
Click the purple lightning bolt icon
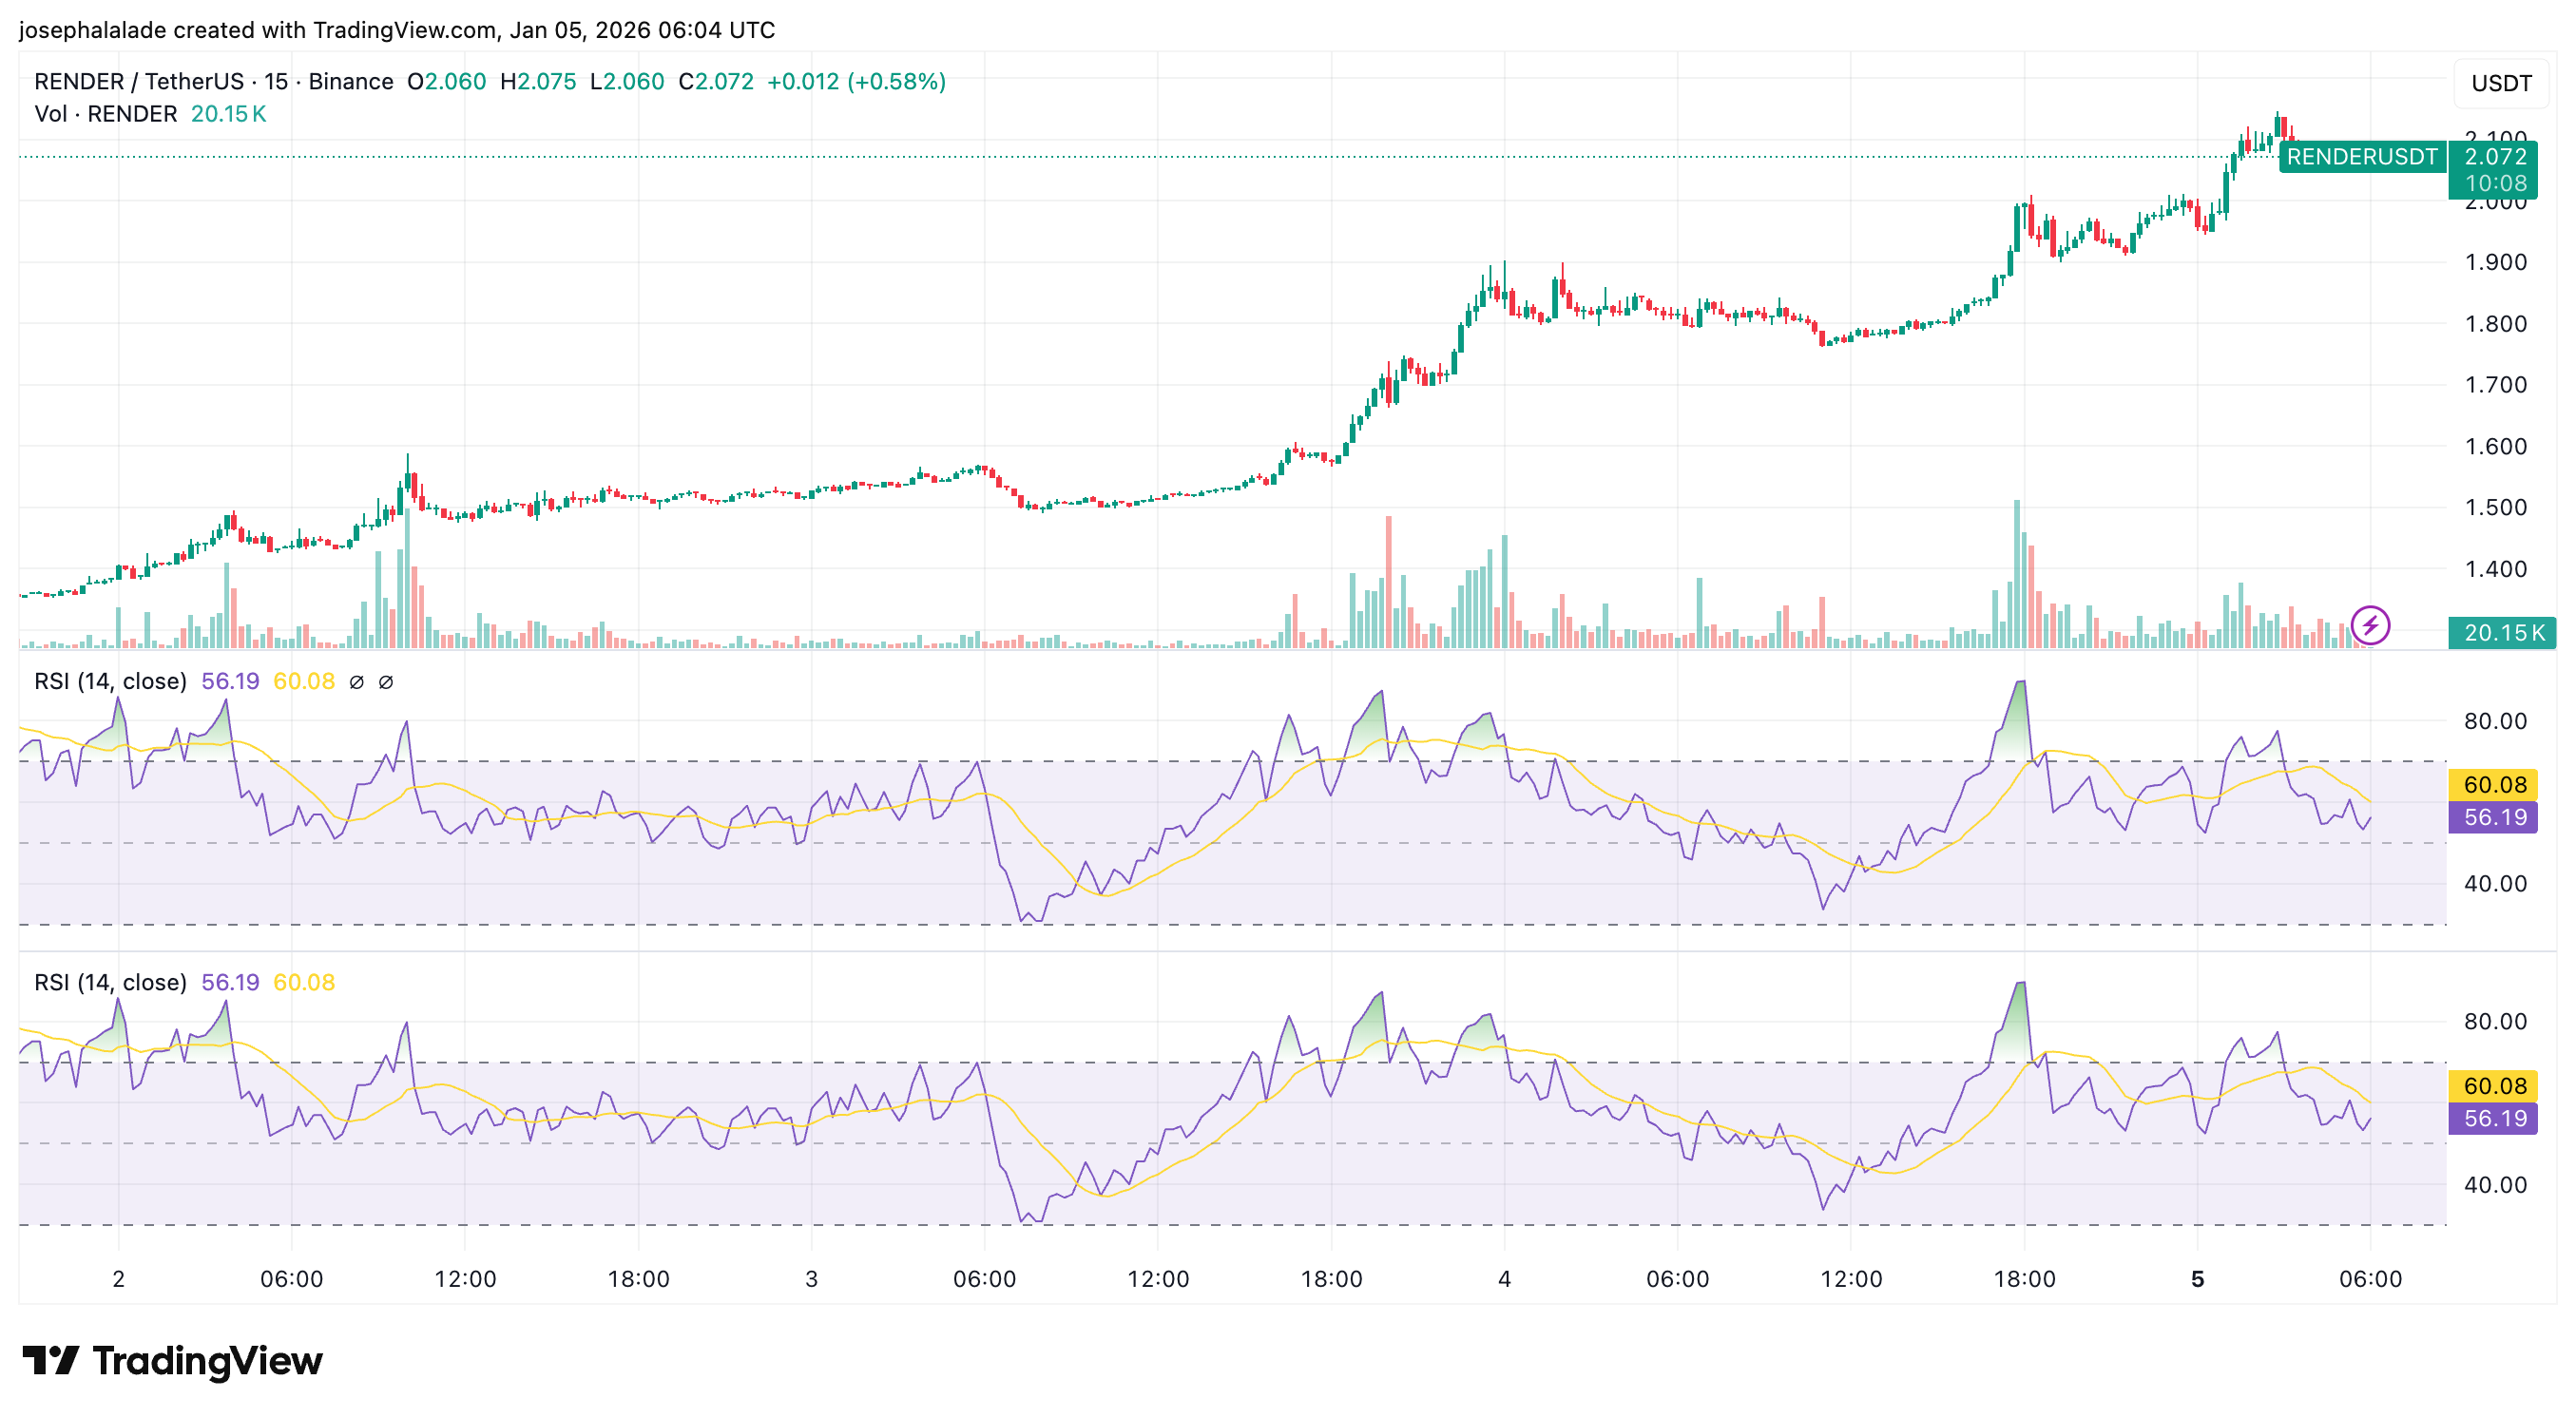(x=2369, y=626)
